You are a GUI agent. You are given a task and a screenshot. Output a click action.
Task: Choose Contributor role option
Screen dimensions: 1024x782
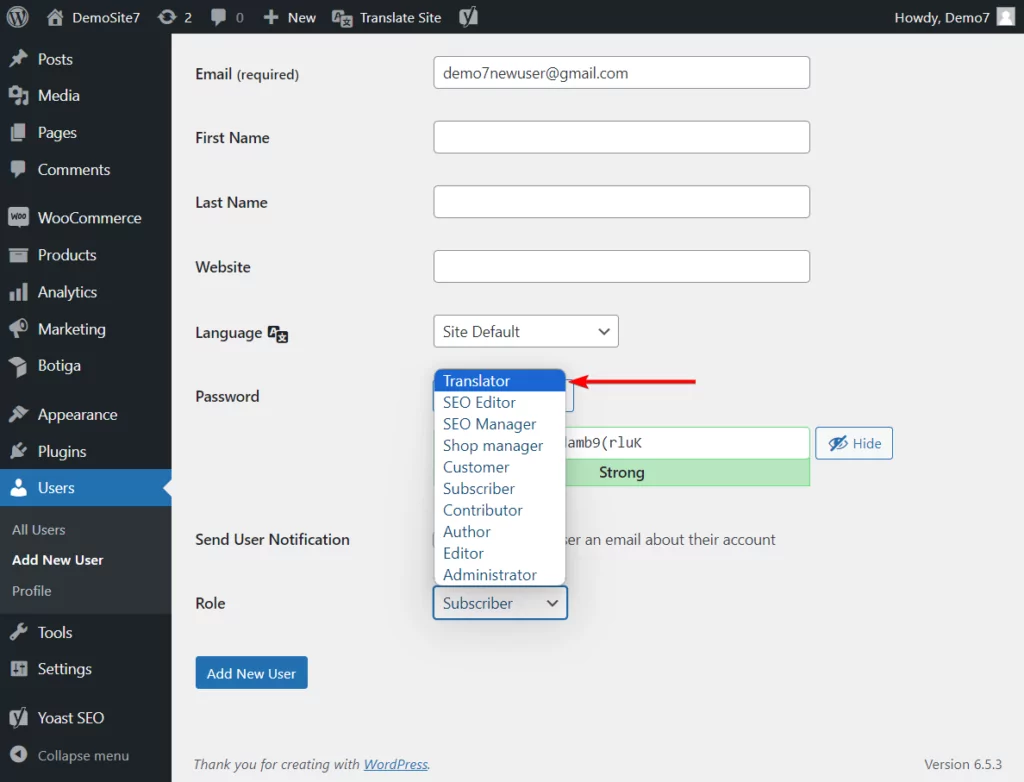pyautogui.click(x=500, y=510)
